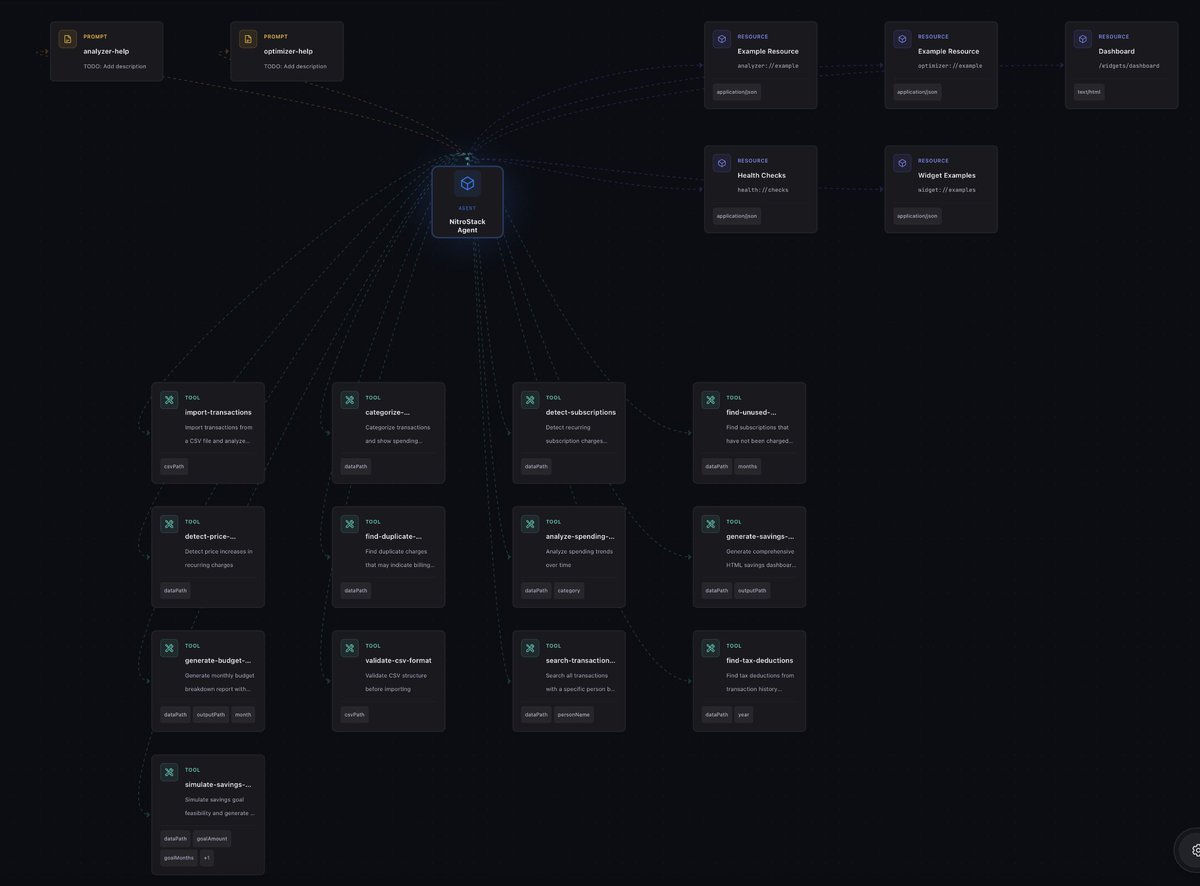
Task: Click the analyzer-help prompt document icon
Action: pyautogui.click(x=67, y=39)
